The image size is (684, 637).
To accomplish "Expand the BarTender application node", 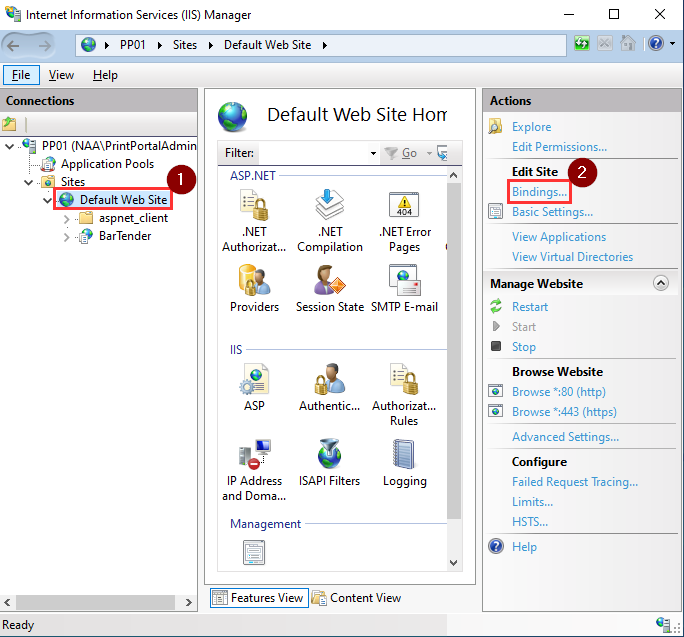I will coord(66,237).
